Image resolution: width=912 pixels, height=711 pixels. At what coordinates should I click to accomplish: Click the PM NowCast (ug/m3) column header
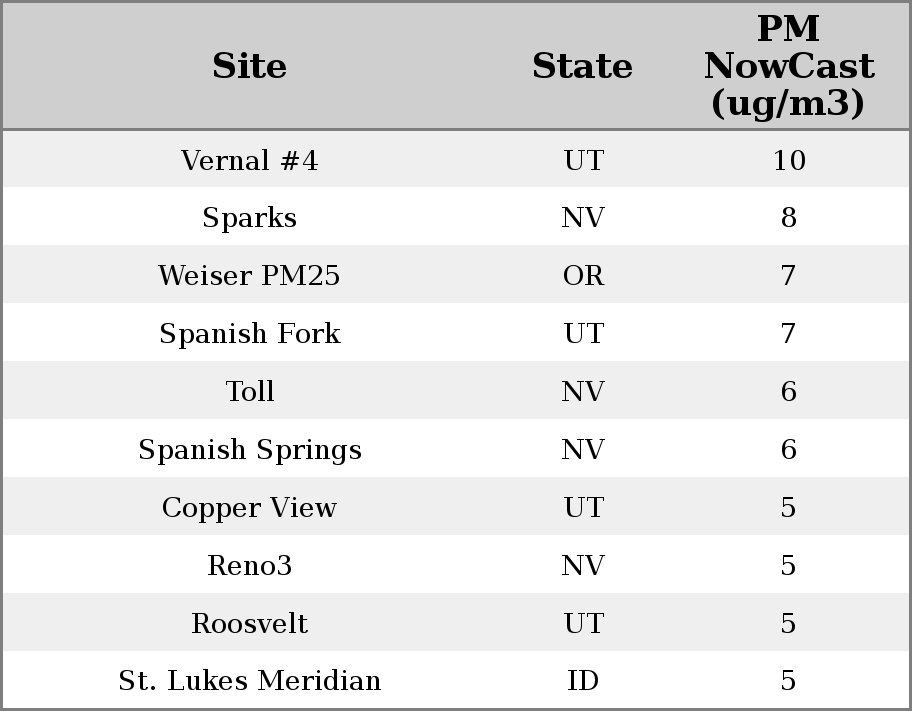(x=788, y=66)
